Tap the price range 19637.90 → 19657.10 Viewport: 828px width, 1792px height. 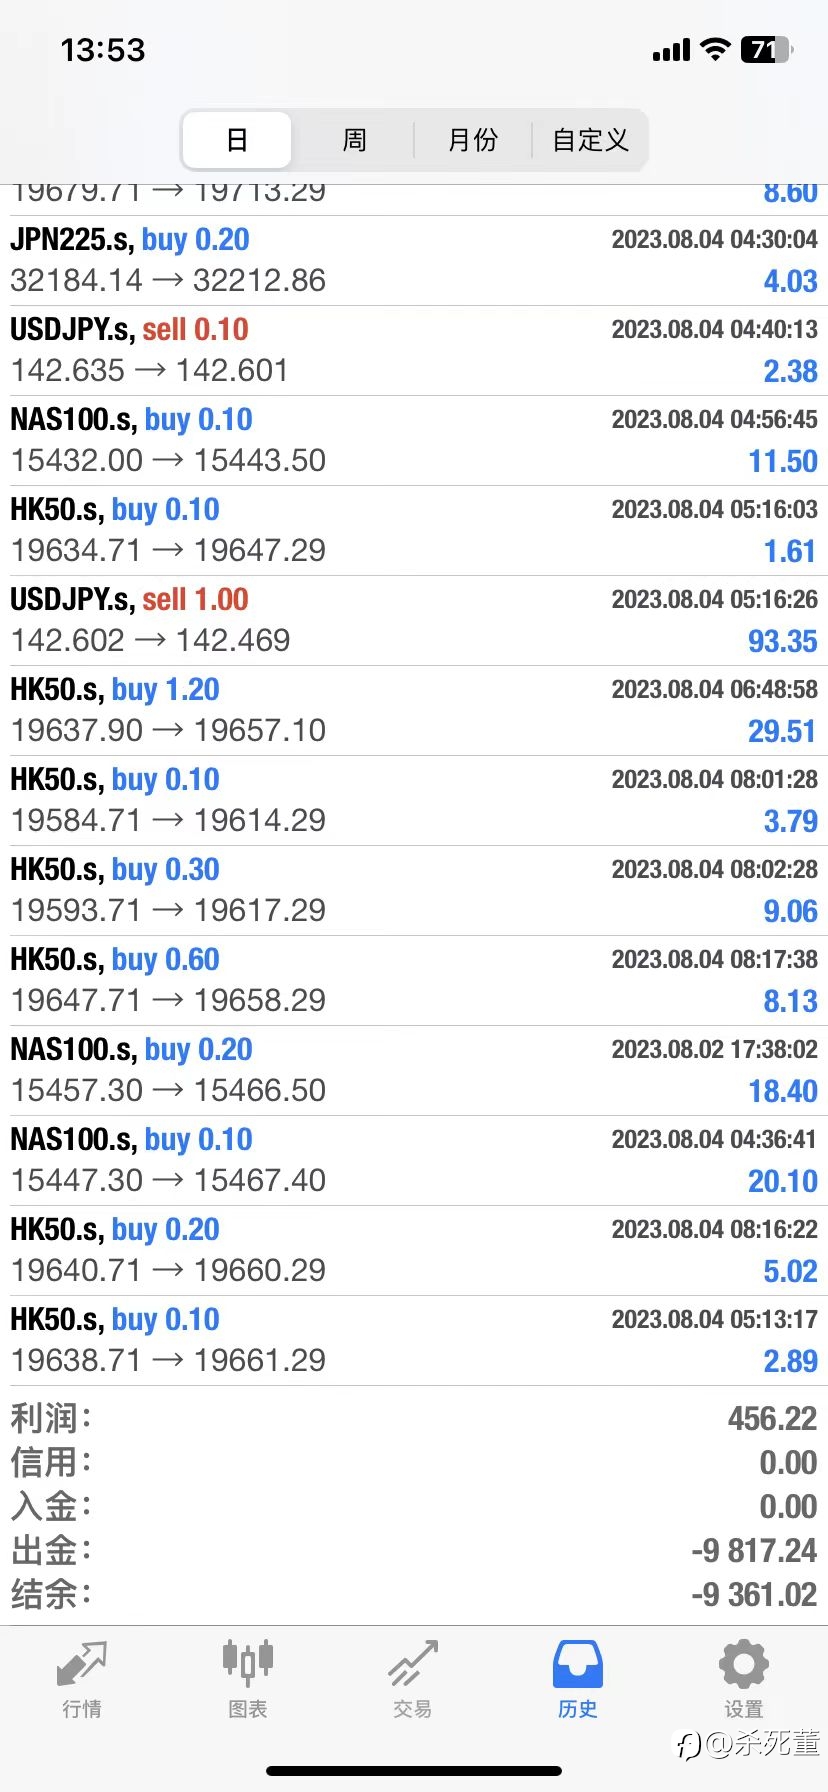click(x=168, y=730)
